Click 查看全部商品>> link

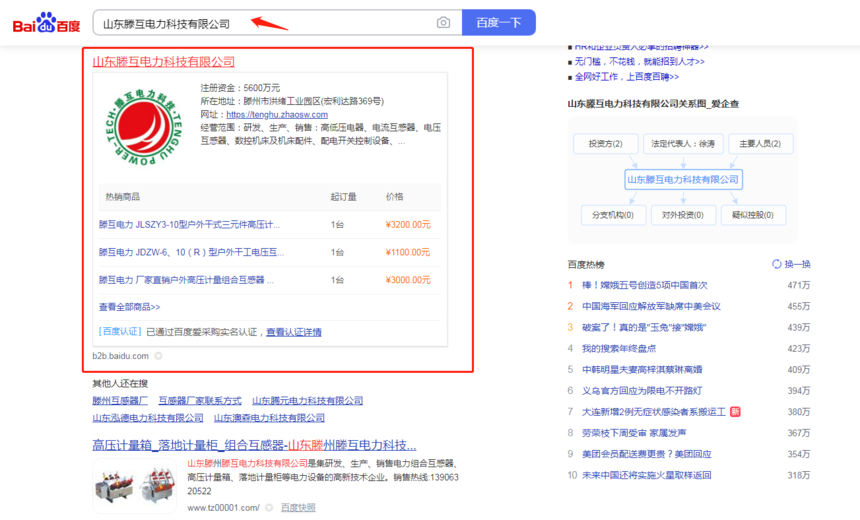[129, 307]
